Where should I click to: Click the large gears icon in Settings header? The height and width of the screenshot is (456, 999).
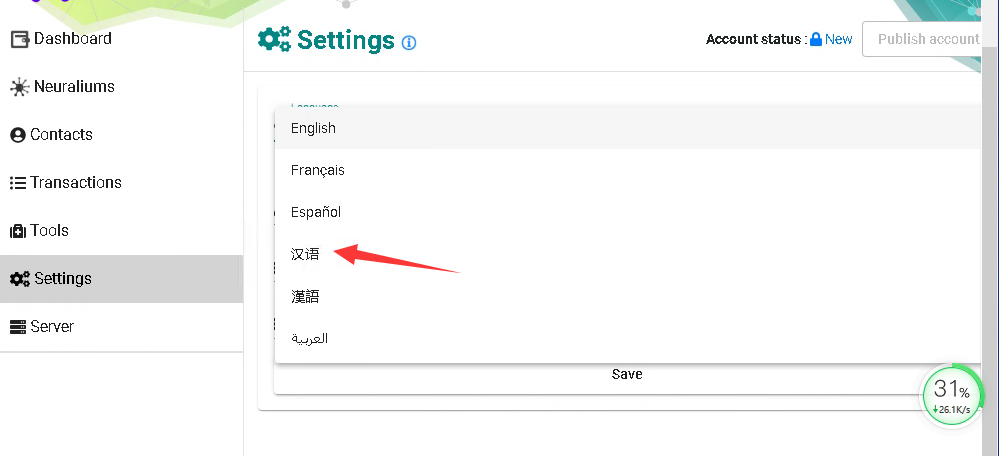[x=274, y=39]
